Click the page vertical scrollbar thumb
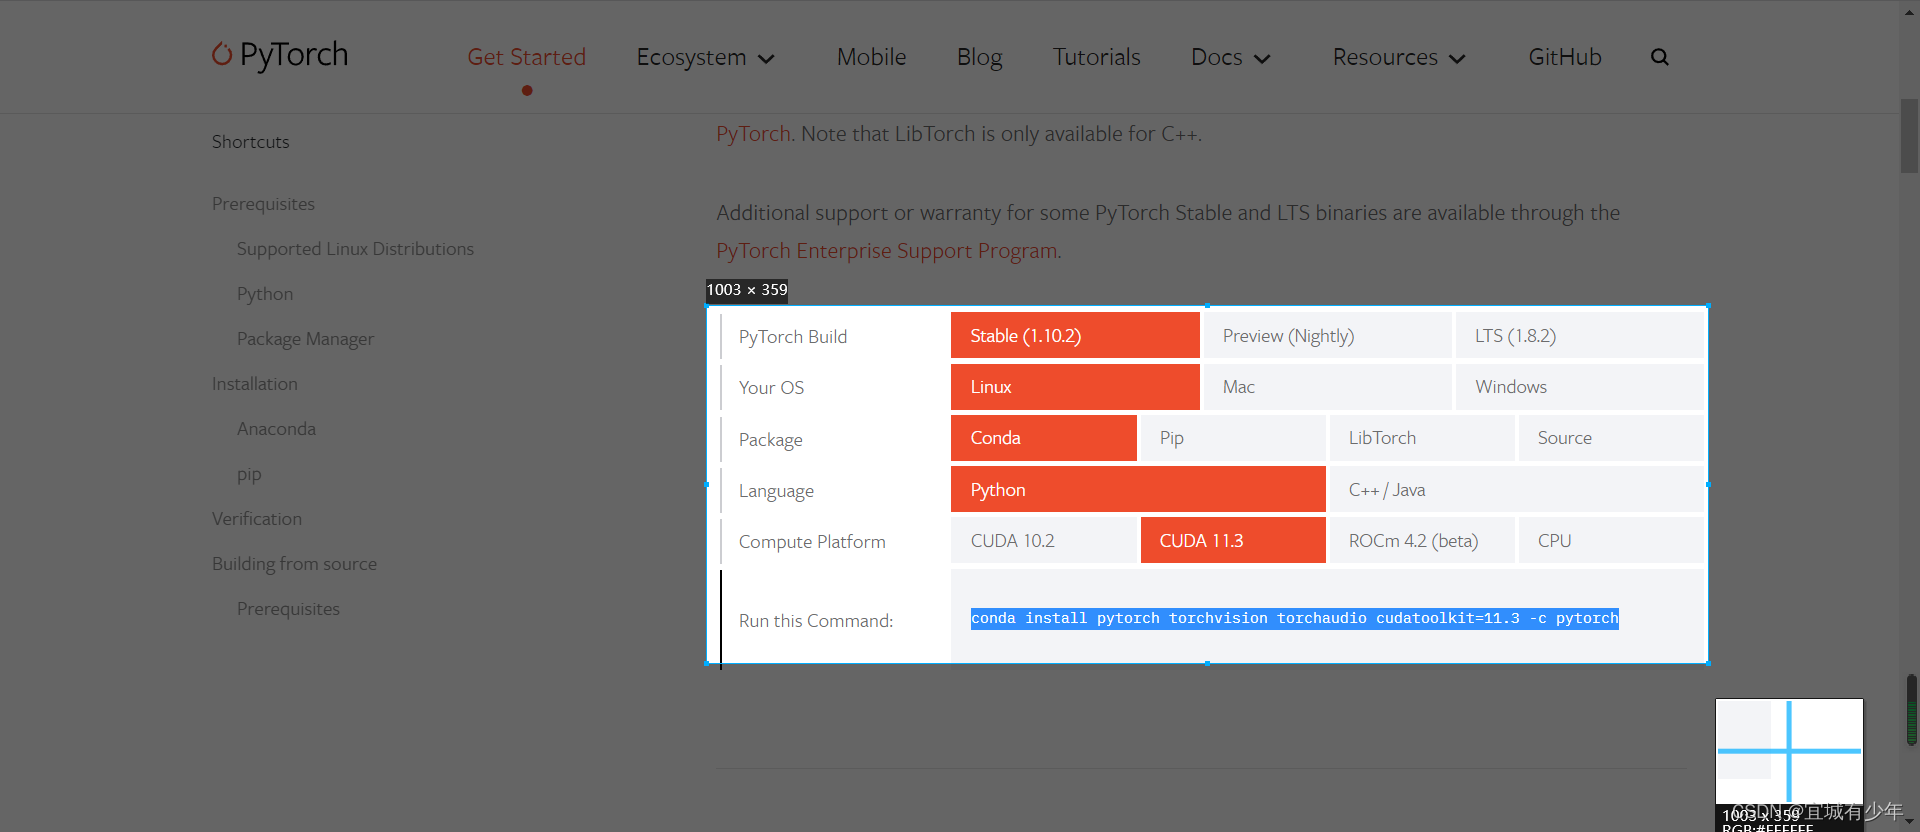Image resolution: width=1920 pixels, height=832 pixels. coord(1909,136)
